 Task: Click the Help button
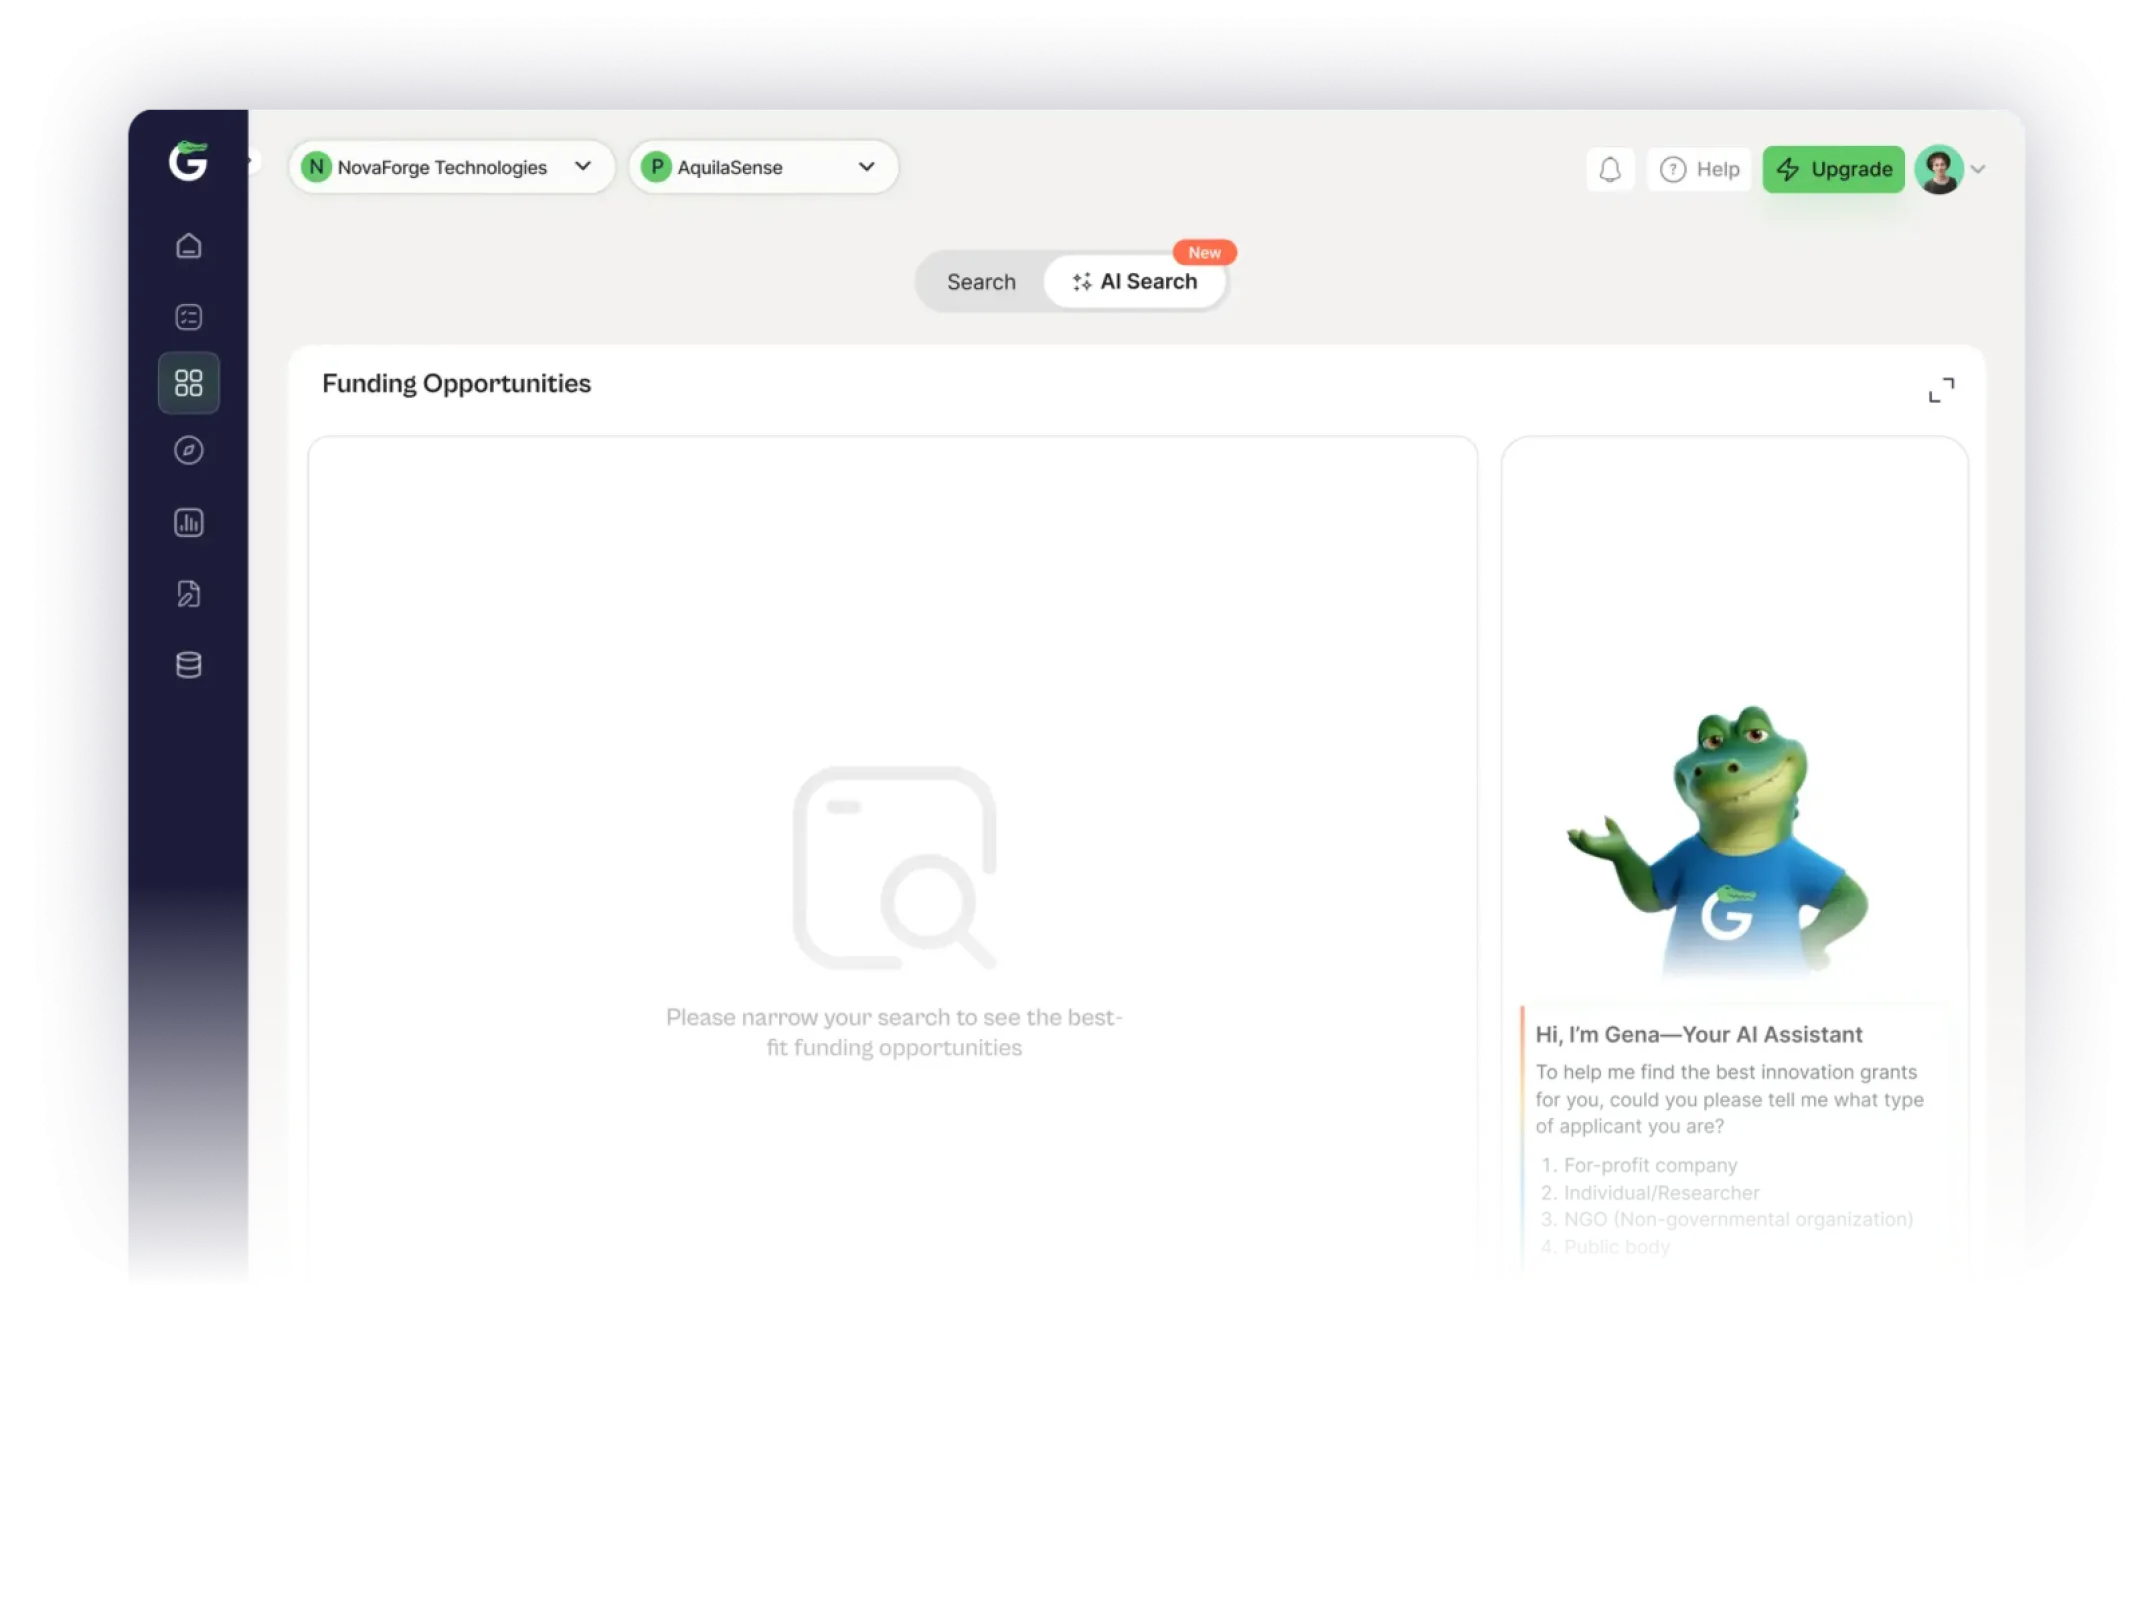(x=1700, y=170)
